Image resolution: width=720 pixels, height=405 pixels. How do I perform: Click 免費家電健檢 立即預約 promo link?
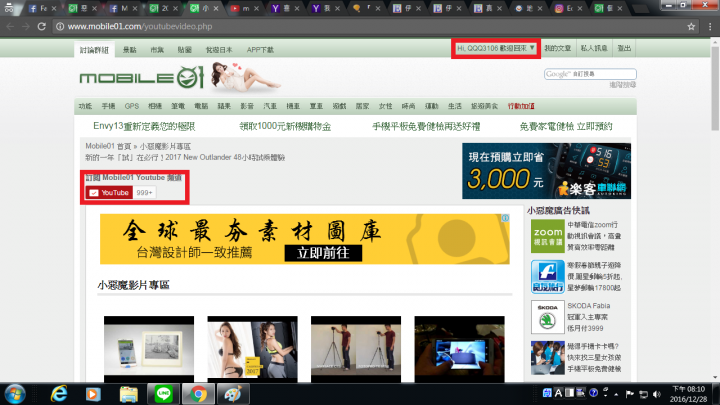click(566, 126)
